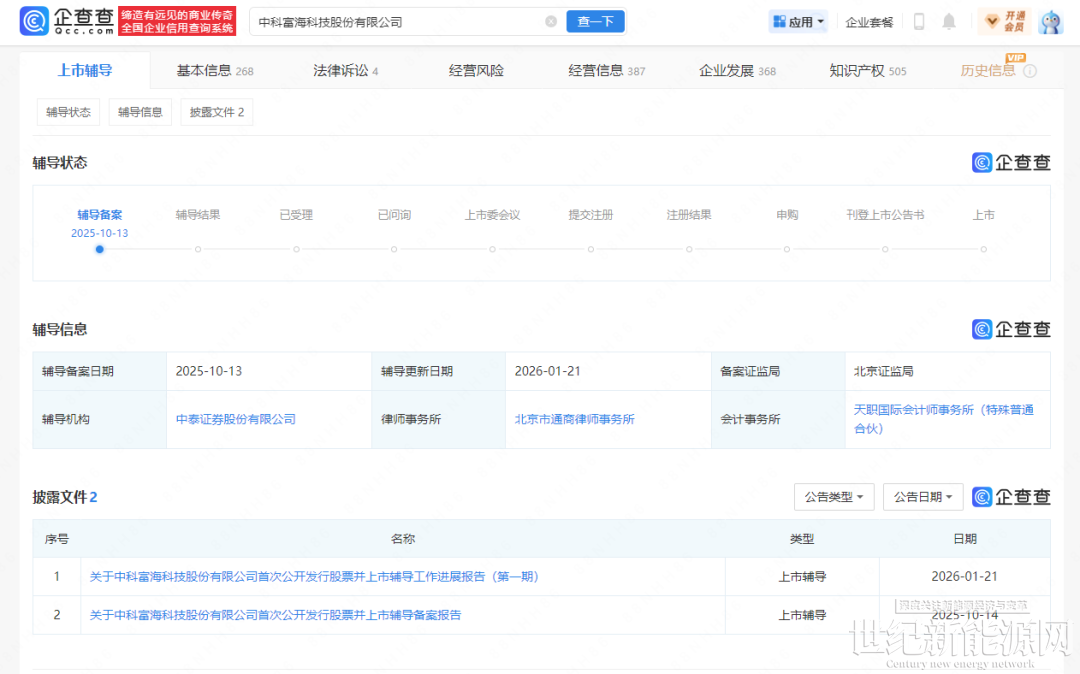Expand the 应用 dropdown menu
This screenshot has width=1080, height=674.
[x=798, y=21]
